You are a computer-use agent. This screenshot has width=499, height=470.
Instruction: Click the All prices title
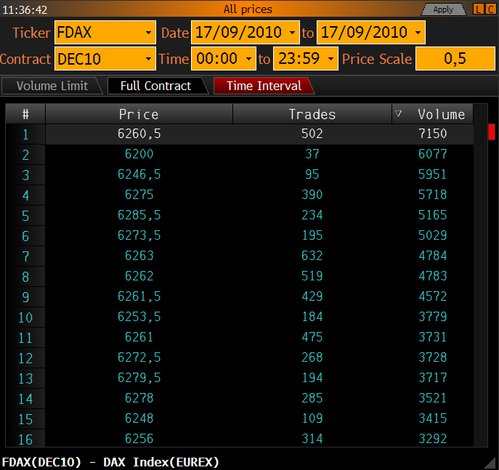(x=248, y=9)
